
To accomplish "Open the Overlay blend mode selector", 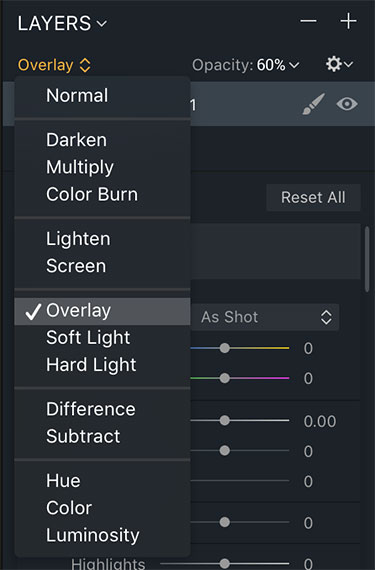I will tap(54, 65).
